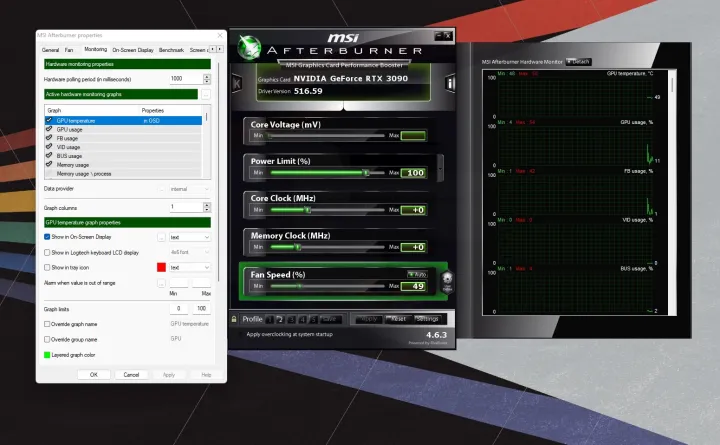The image size is (720, 445).
Task: Open the On-Screen Display text style dropdown
Action: point(190,237)
